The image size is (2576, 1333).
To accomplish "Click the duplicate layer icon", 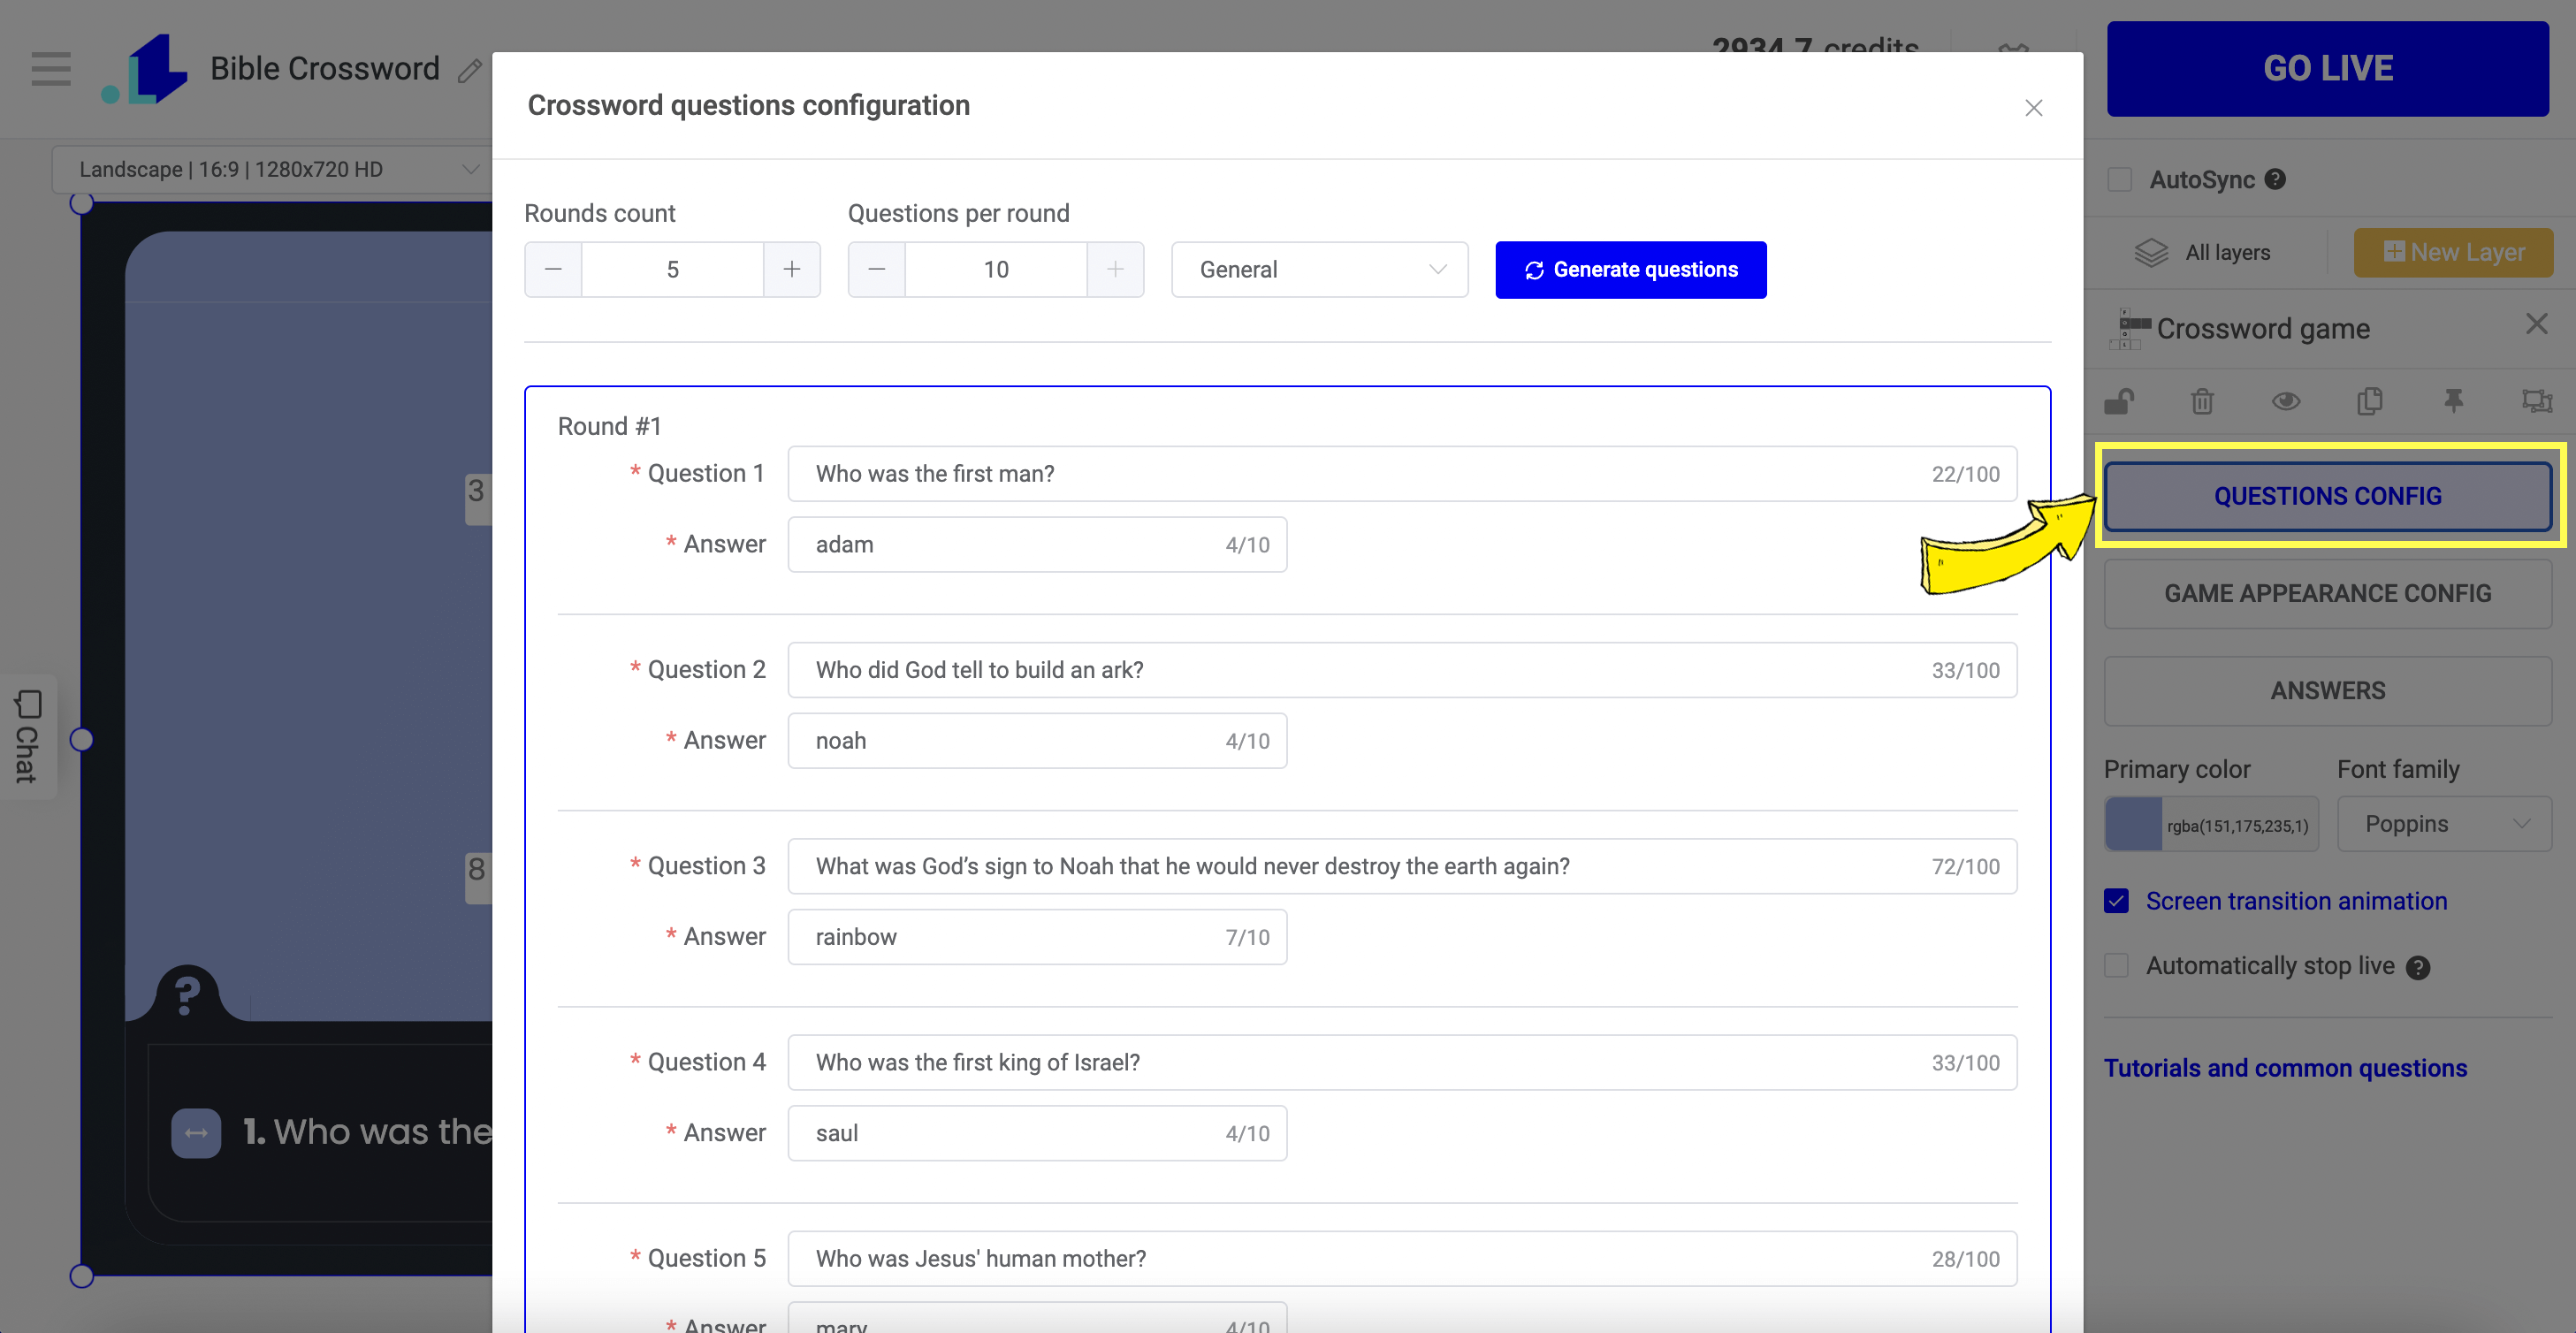I will click(x=2369, y=402).
